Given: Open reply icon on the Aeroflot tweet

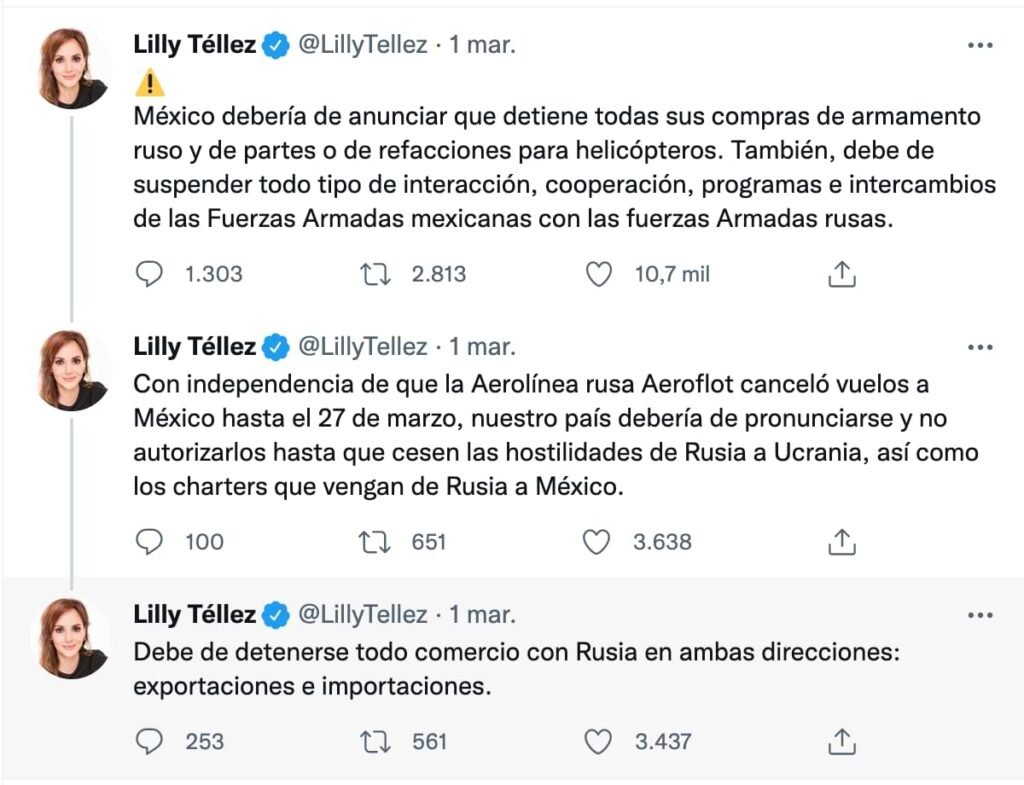Looking at the screenshot, I should coord(150,541).
